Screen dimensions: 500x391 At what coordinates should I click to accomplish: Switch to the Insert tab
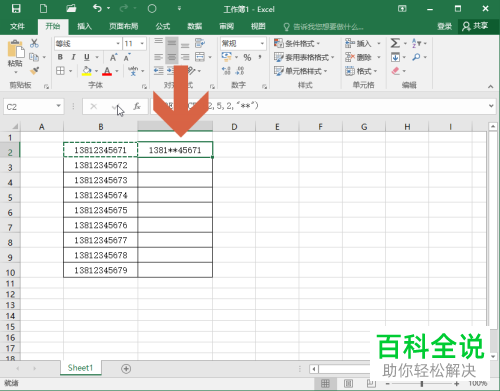pos(84,26)
